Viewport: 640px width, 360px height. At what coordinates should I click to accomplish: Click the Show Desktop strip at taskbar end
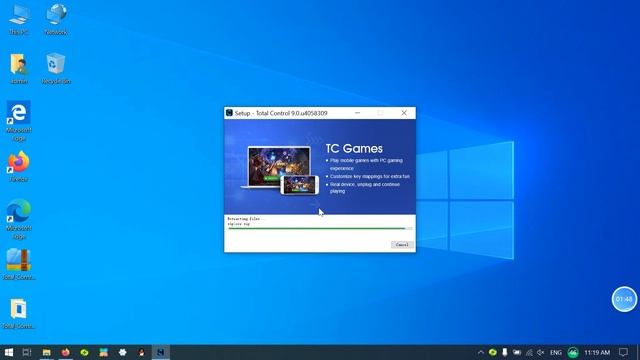tap(638, 352)
